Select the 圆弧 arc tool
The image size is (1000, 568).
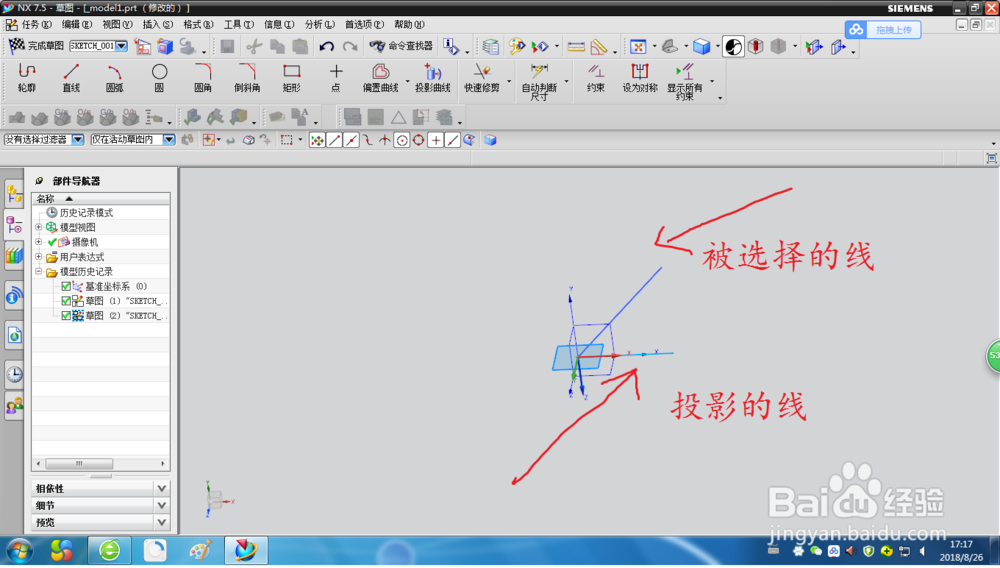point(115,78)
